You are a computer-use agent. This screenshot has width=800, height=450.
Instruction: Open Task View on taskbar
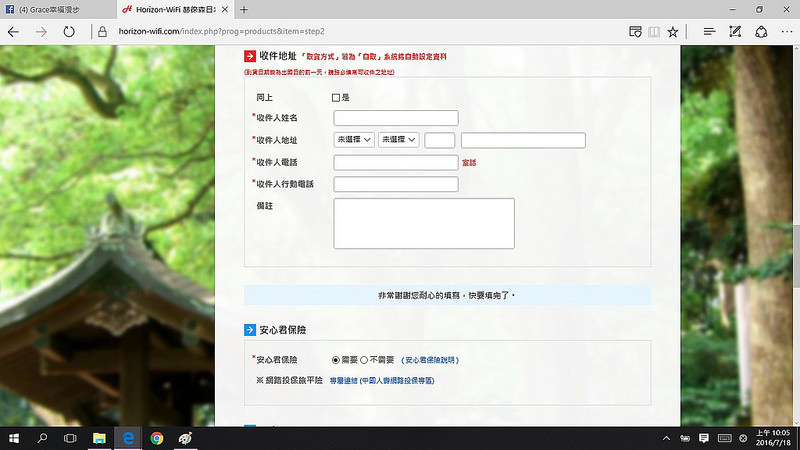[x=70, y=438]
